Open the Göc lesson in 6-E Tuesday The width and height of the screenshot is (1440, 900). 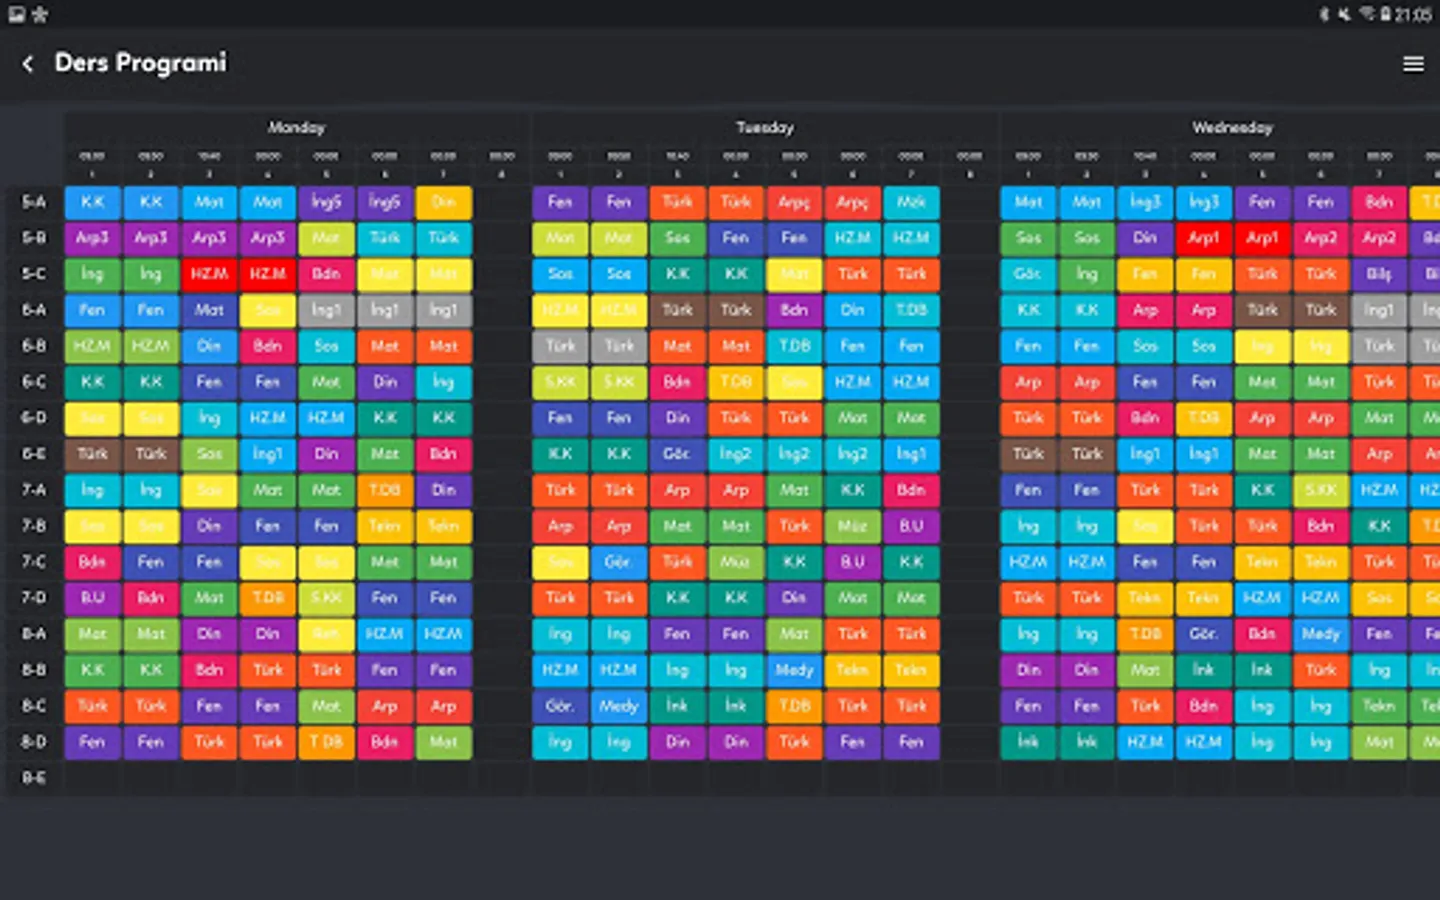point(677,454)
